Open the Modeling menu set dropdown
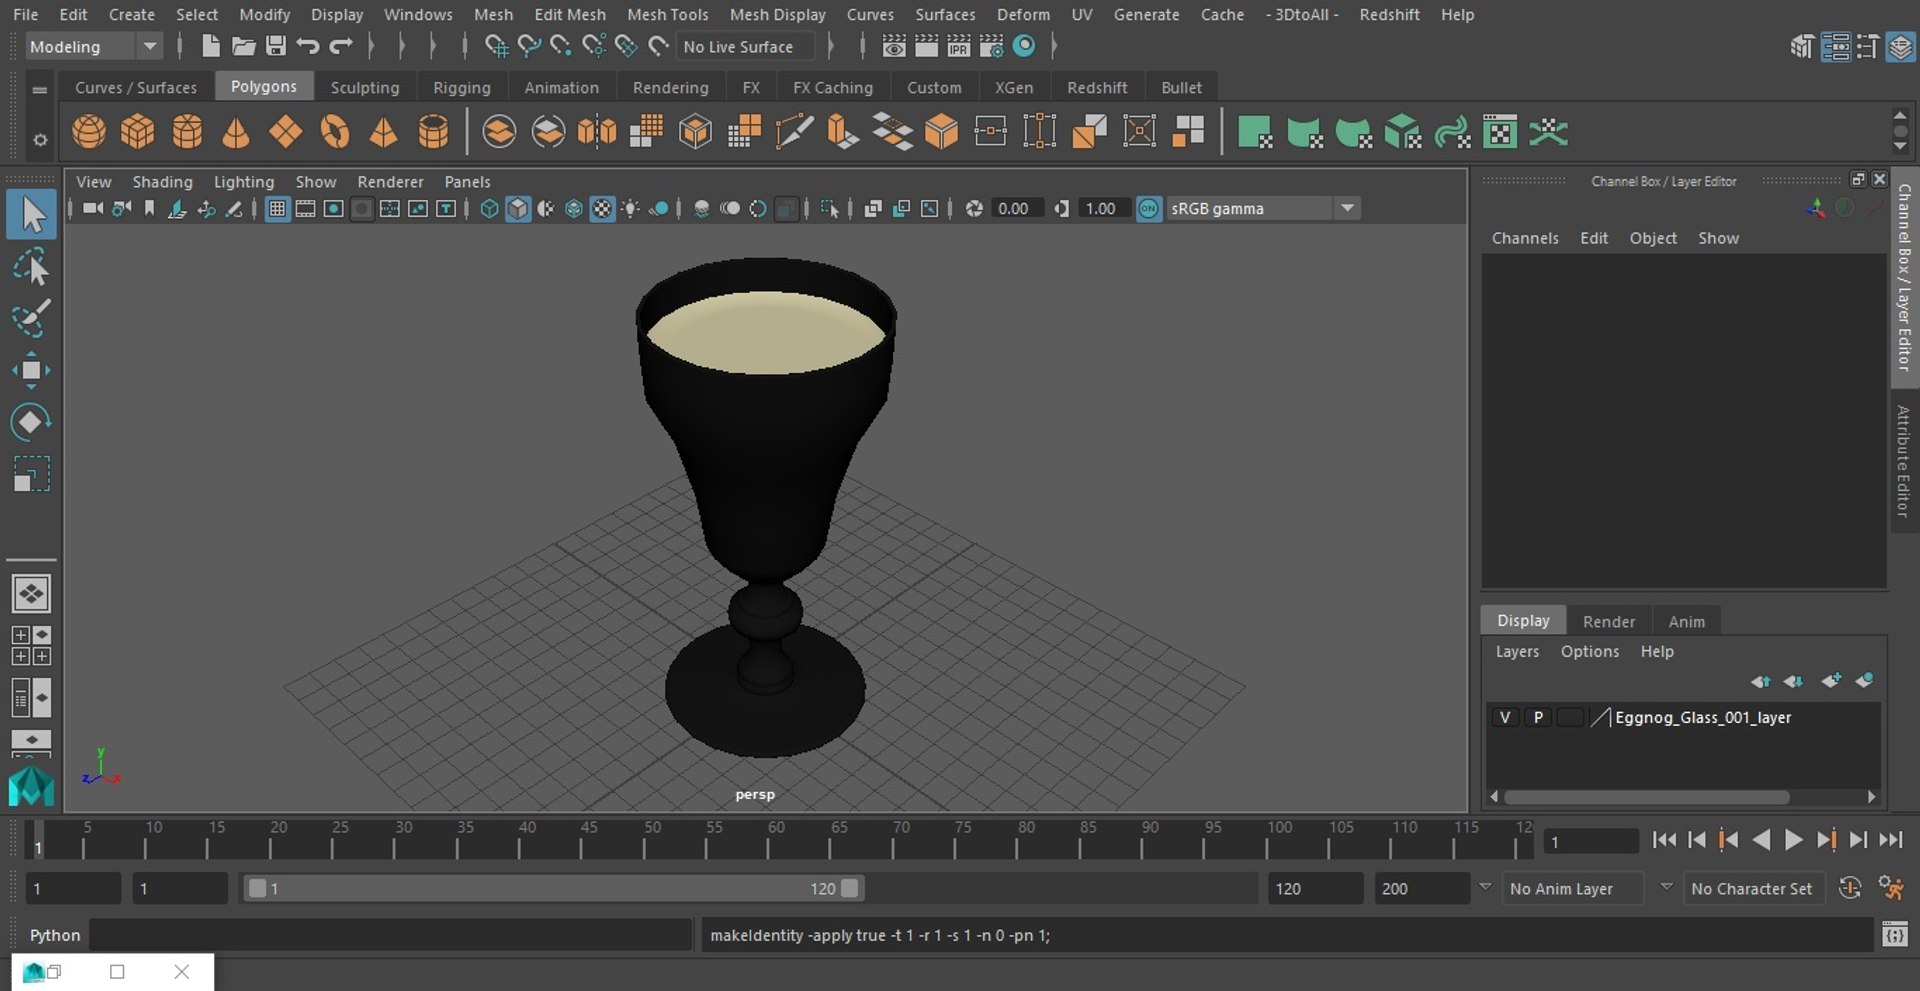The height and width of the screenshot is (991, 1920). (x=94, y=46)
